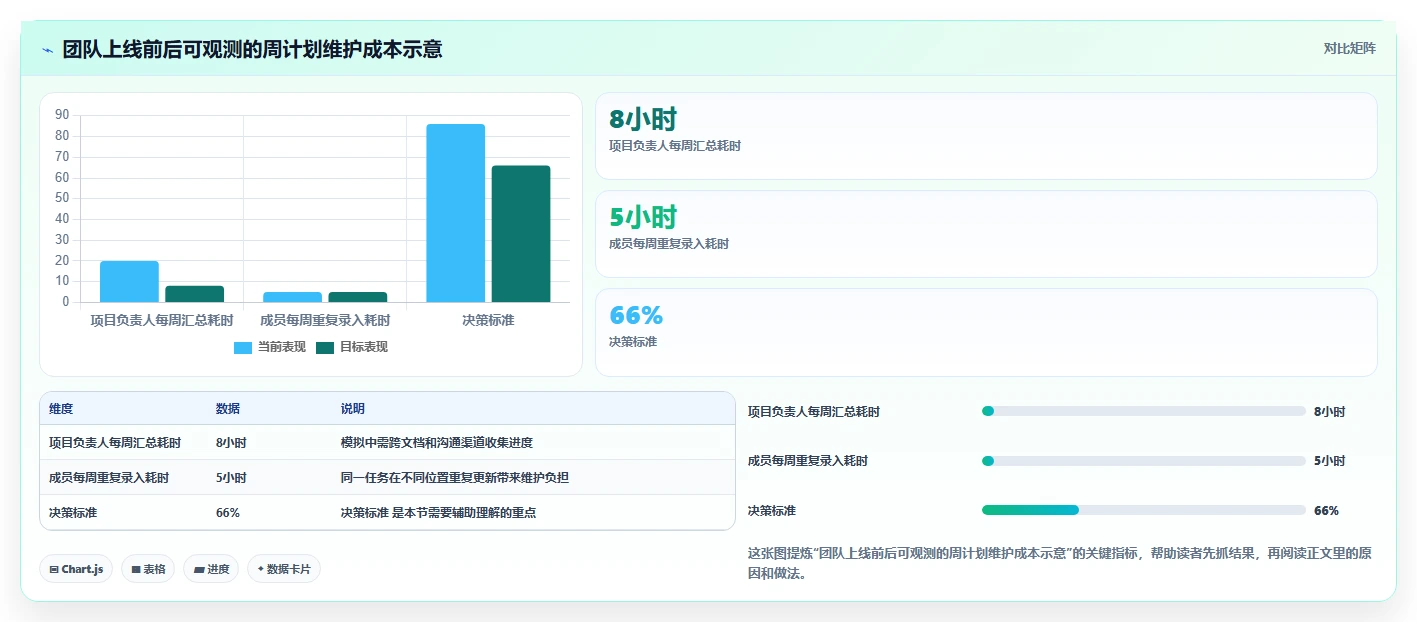Click progress label 成员每周重复录入耗时
1417x622 pixels.
point(808,461)
